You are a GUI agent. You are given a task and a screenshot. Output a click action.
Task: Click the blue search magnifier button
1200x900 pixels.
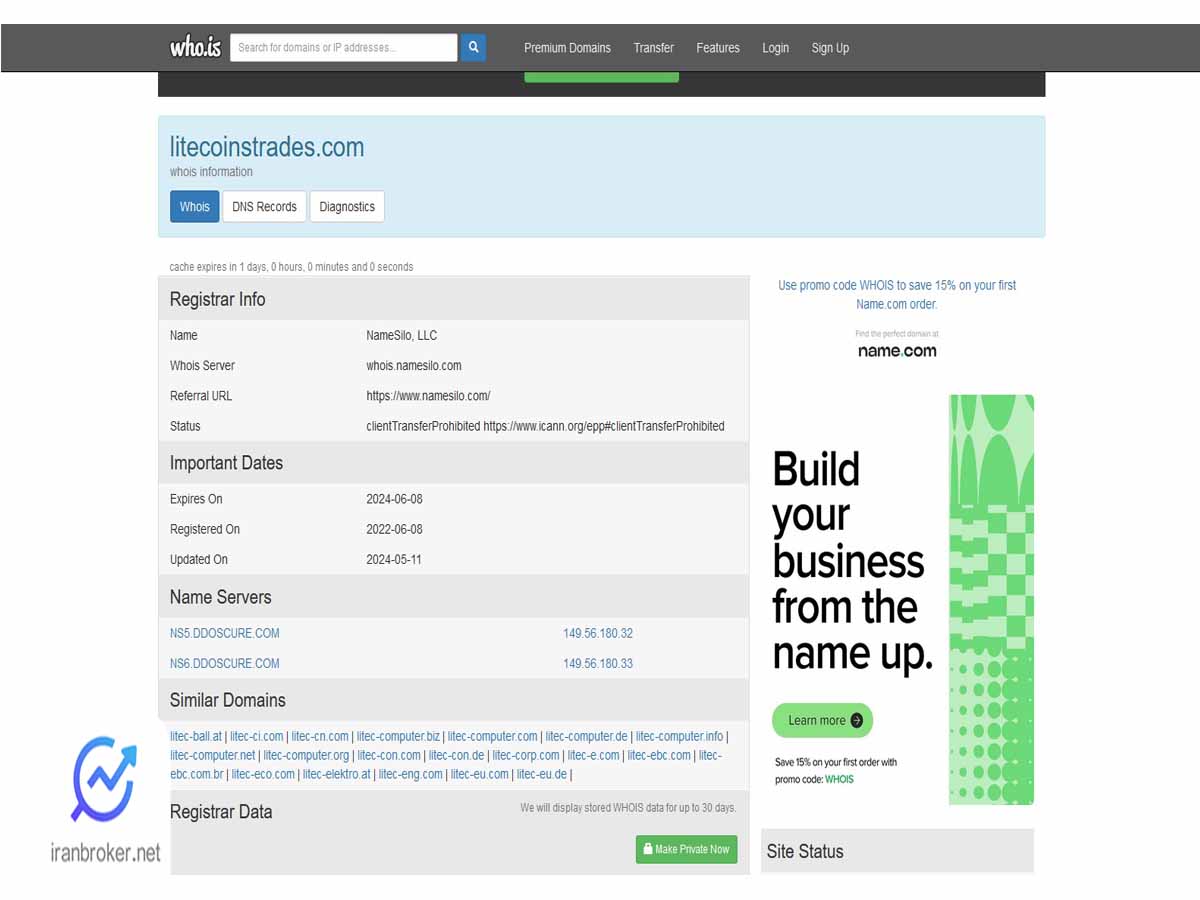pyautogui.click(x=473, y=47)
